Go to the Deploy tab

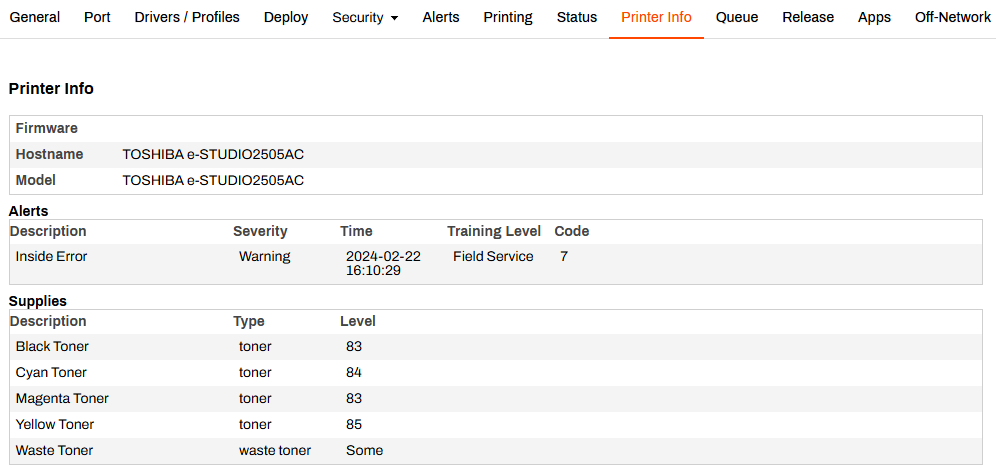(286, 18)
